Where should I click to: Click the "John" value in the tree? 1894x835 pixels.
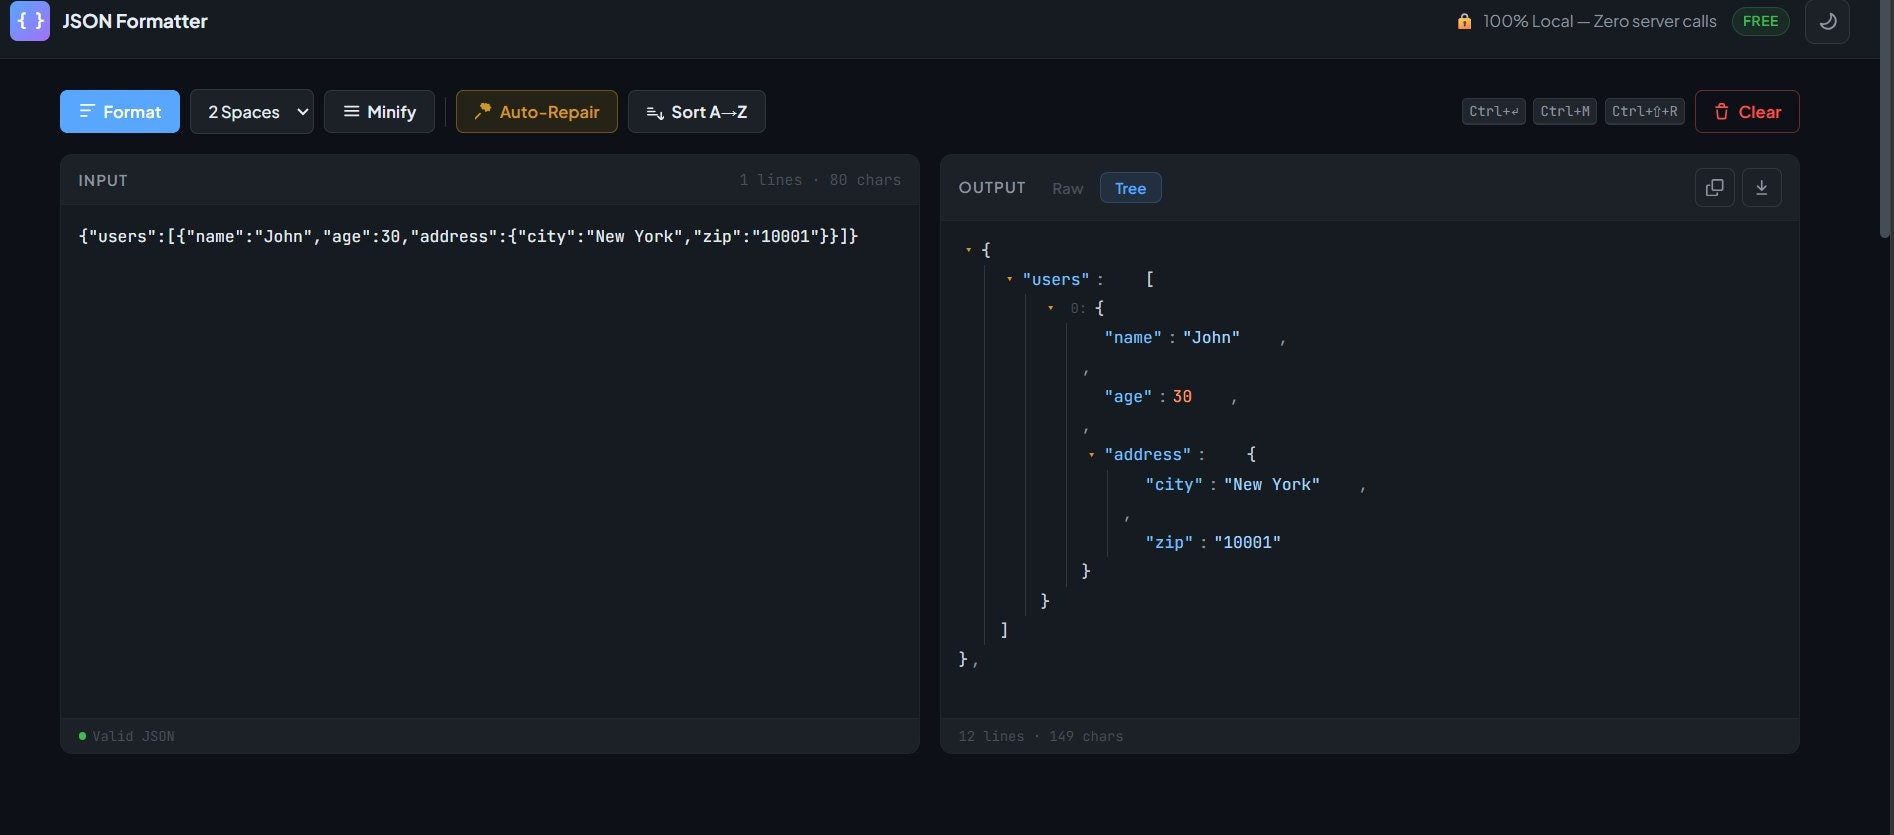tap(1211, 338)
